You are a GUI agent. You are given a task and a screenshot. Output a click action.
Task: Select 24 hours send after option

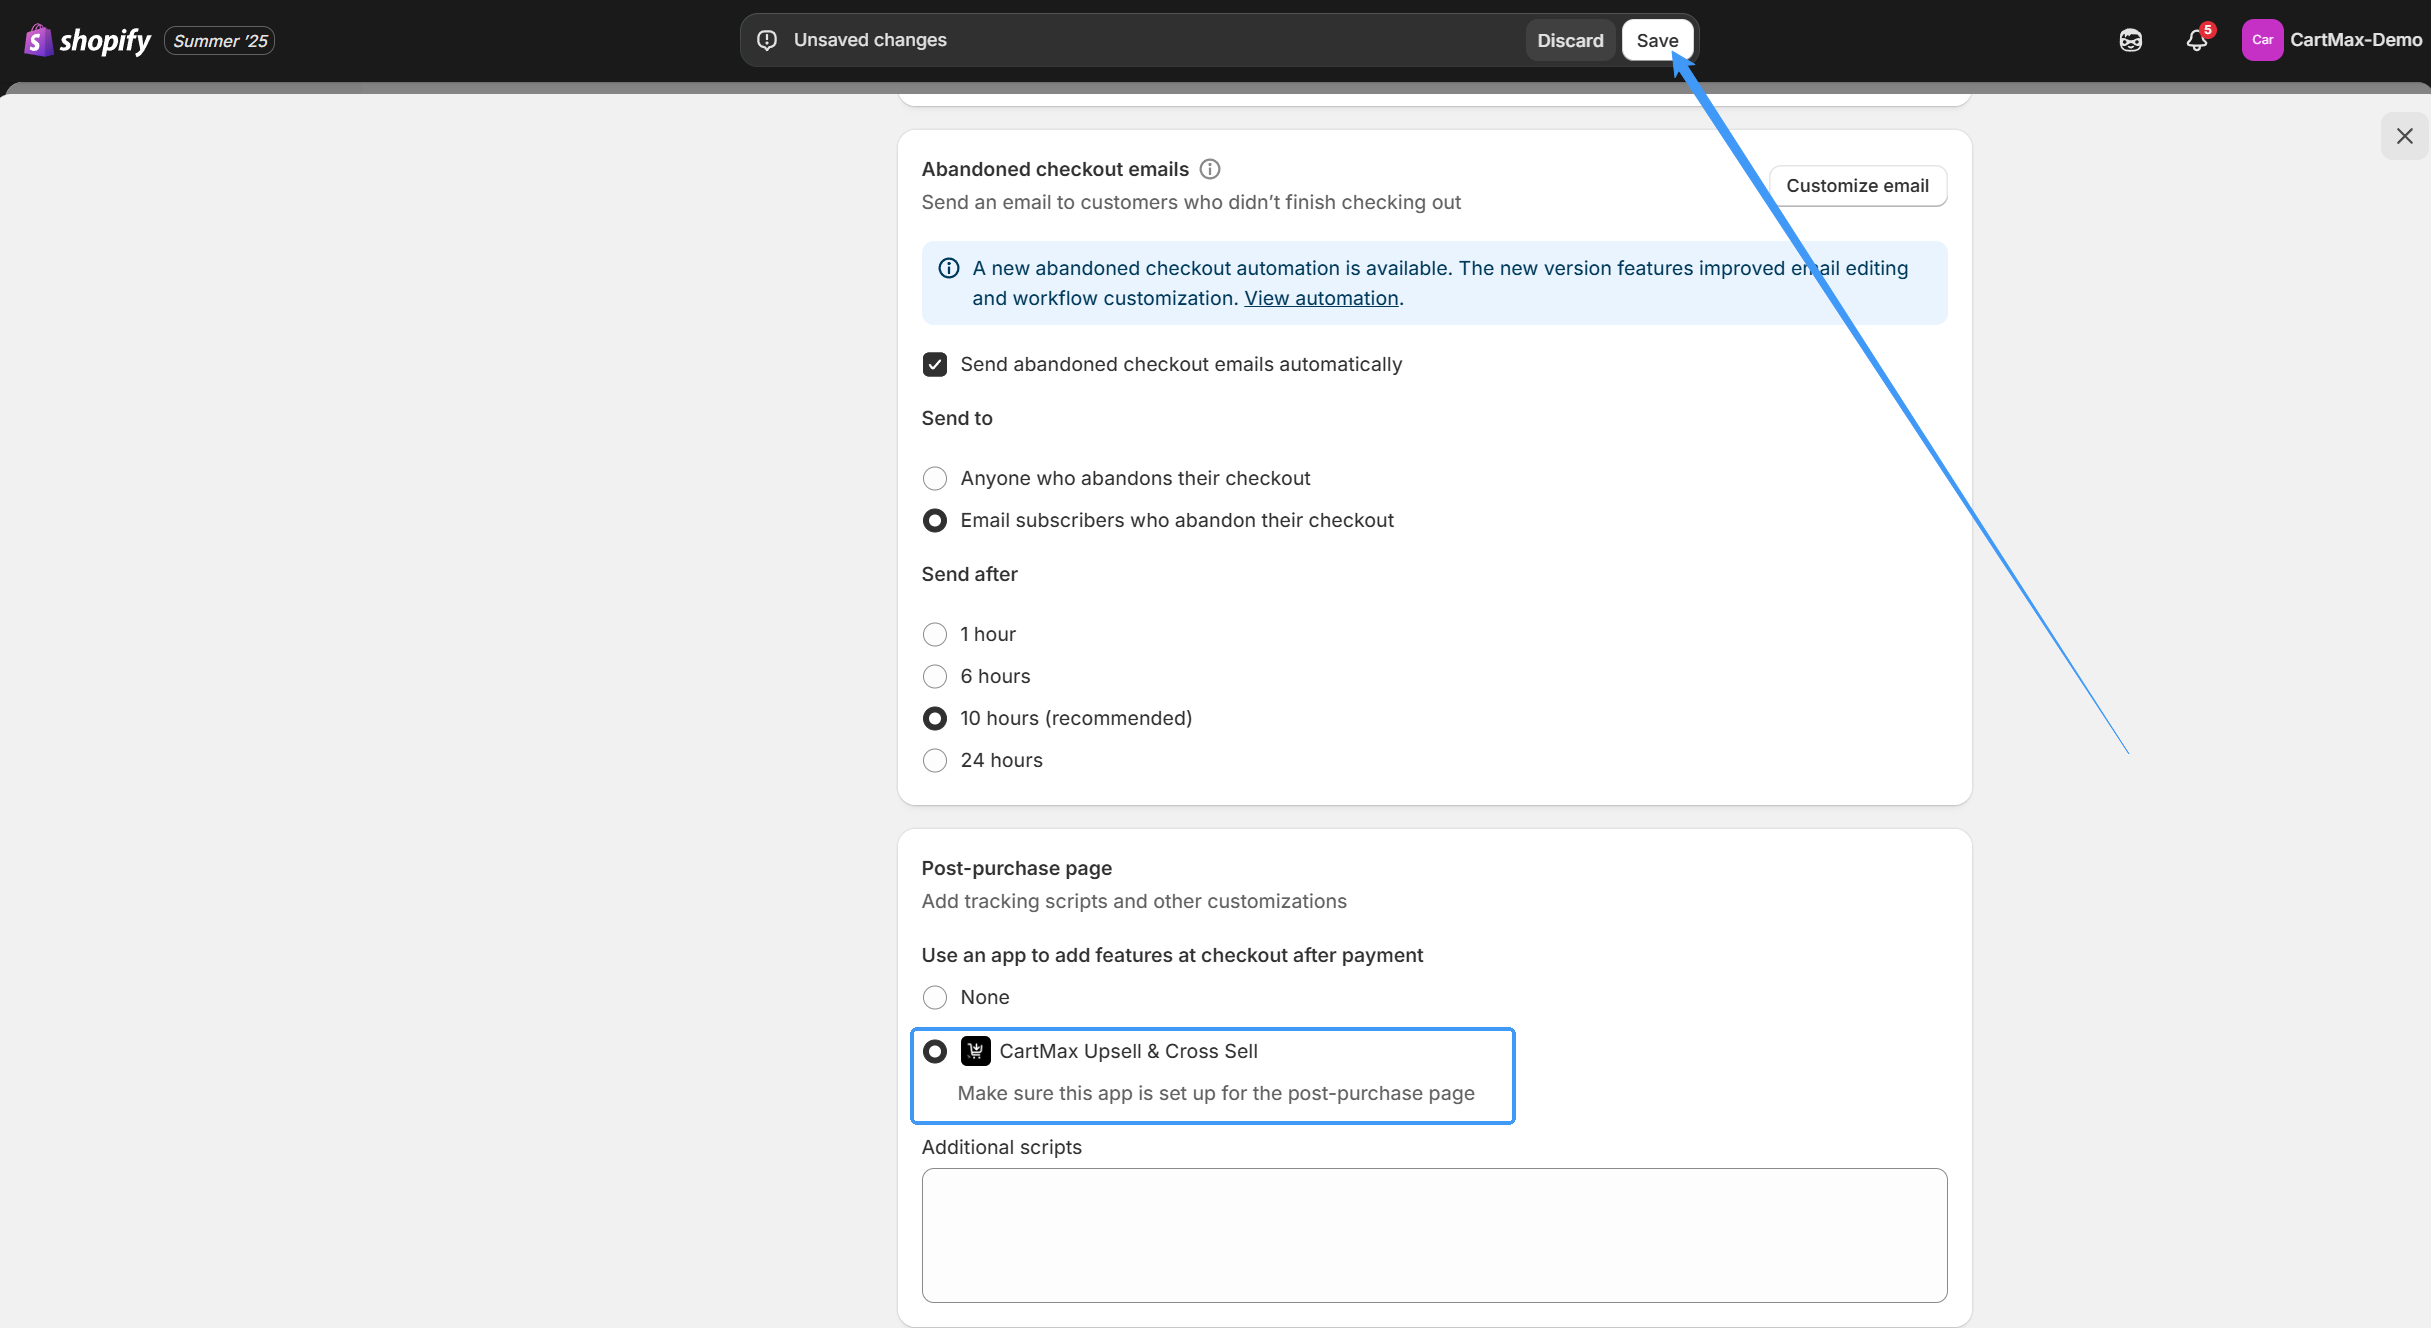pos(935,760)
